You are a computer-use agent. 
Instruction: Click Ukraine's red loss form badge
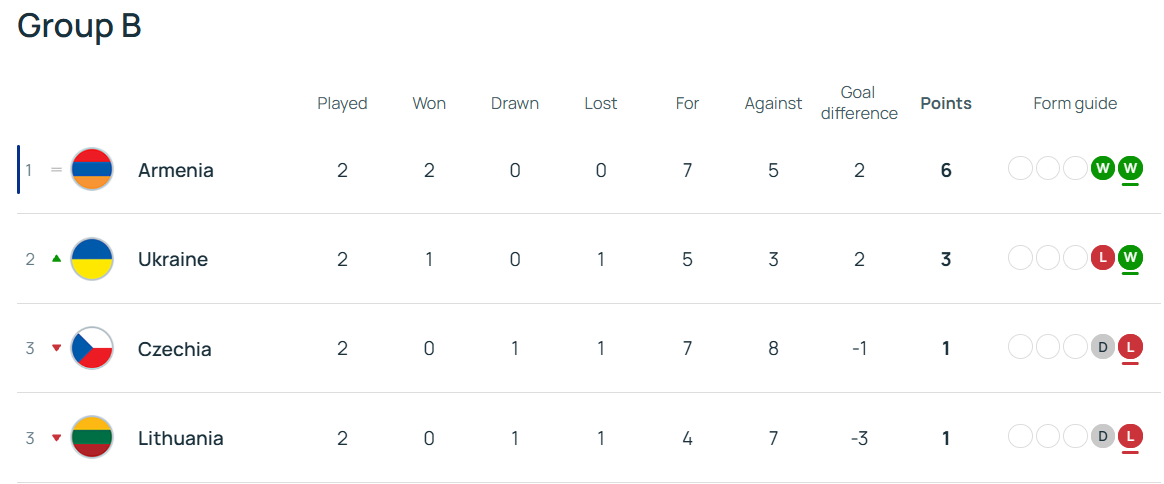pyautogui.click(x=1103, y=258)
